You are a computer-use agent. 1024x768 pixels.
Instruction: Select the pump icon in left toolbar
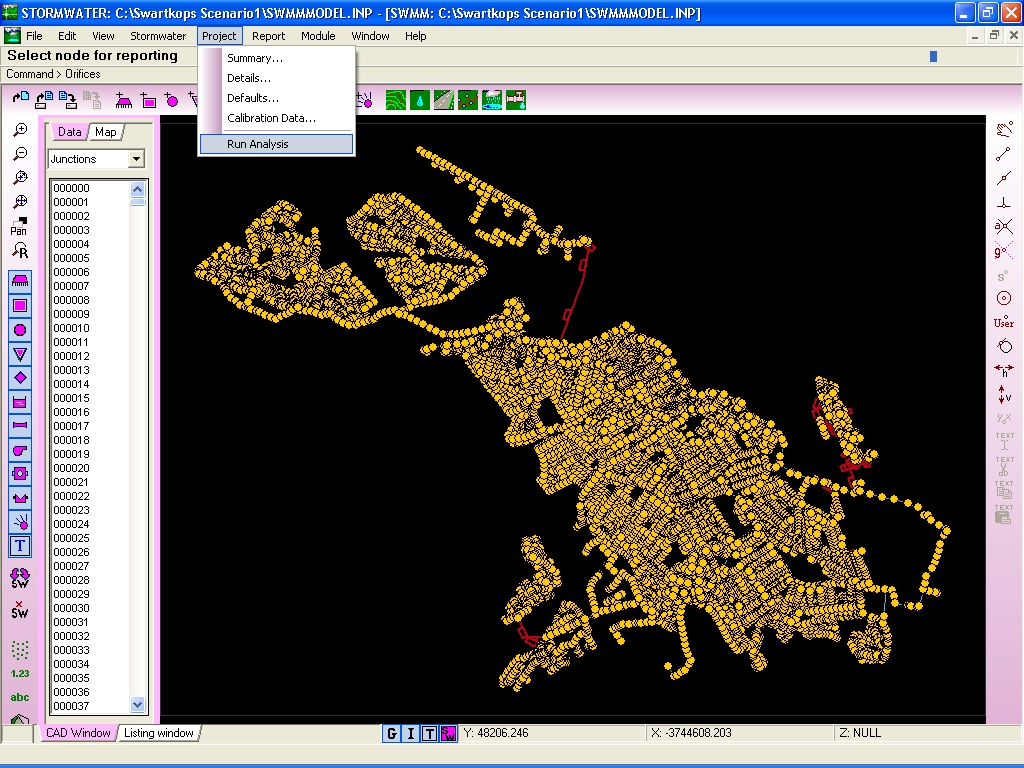point(20,450)
